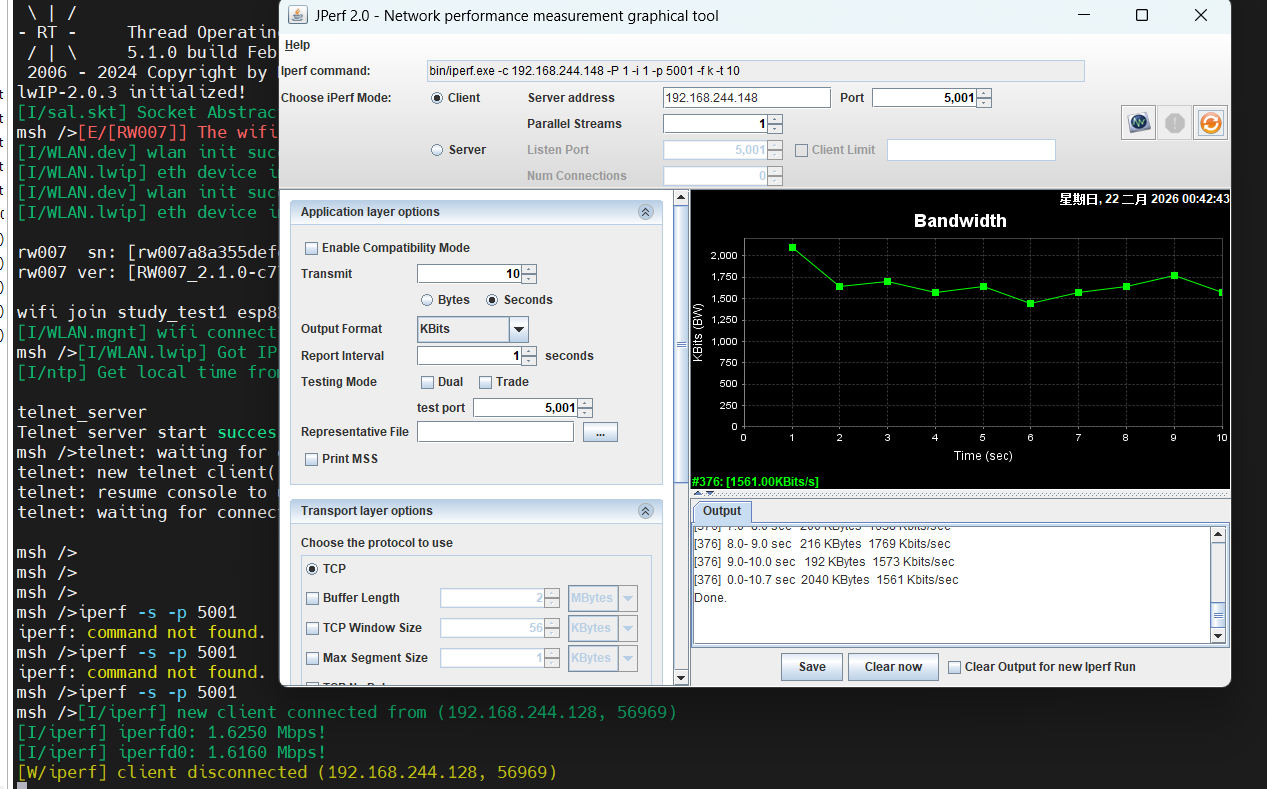Click the Server address field
Image resolution: width=1267 pixels, height=789 pixels.
[x=747, y=98]
